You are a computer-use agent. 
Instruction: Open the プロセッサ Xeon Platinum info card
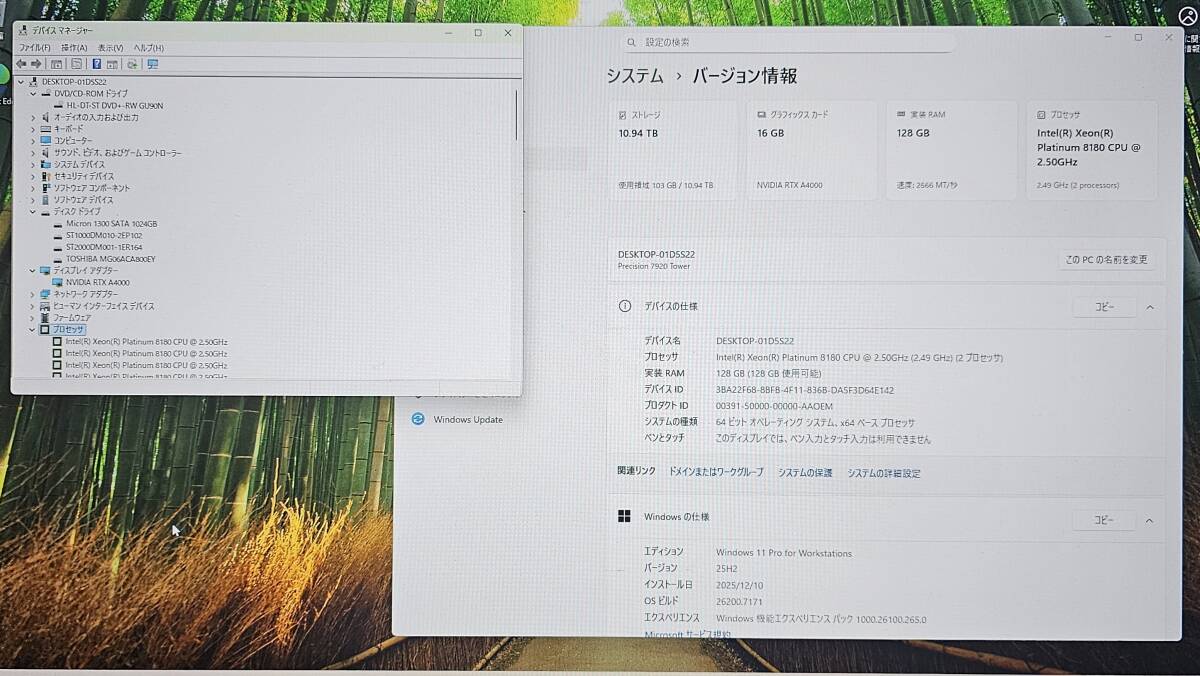point(1091,149)
